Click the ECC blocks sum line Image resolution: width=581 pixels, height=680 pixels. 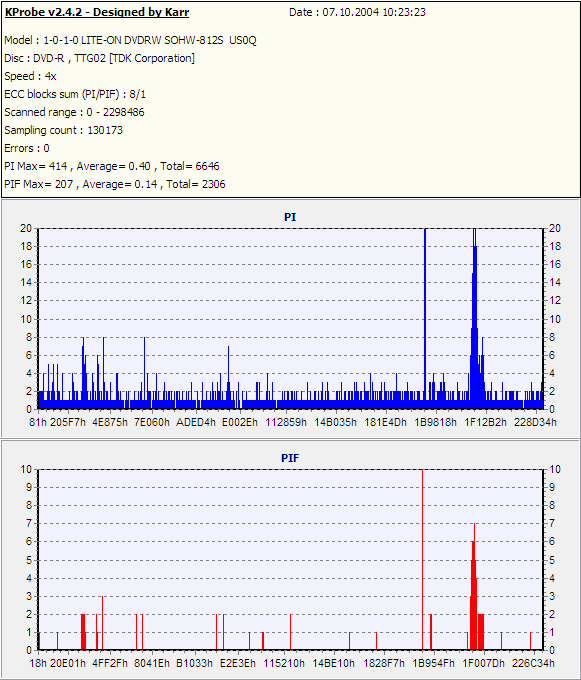[x=75, y=94]
